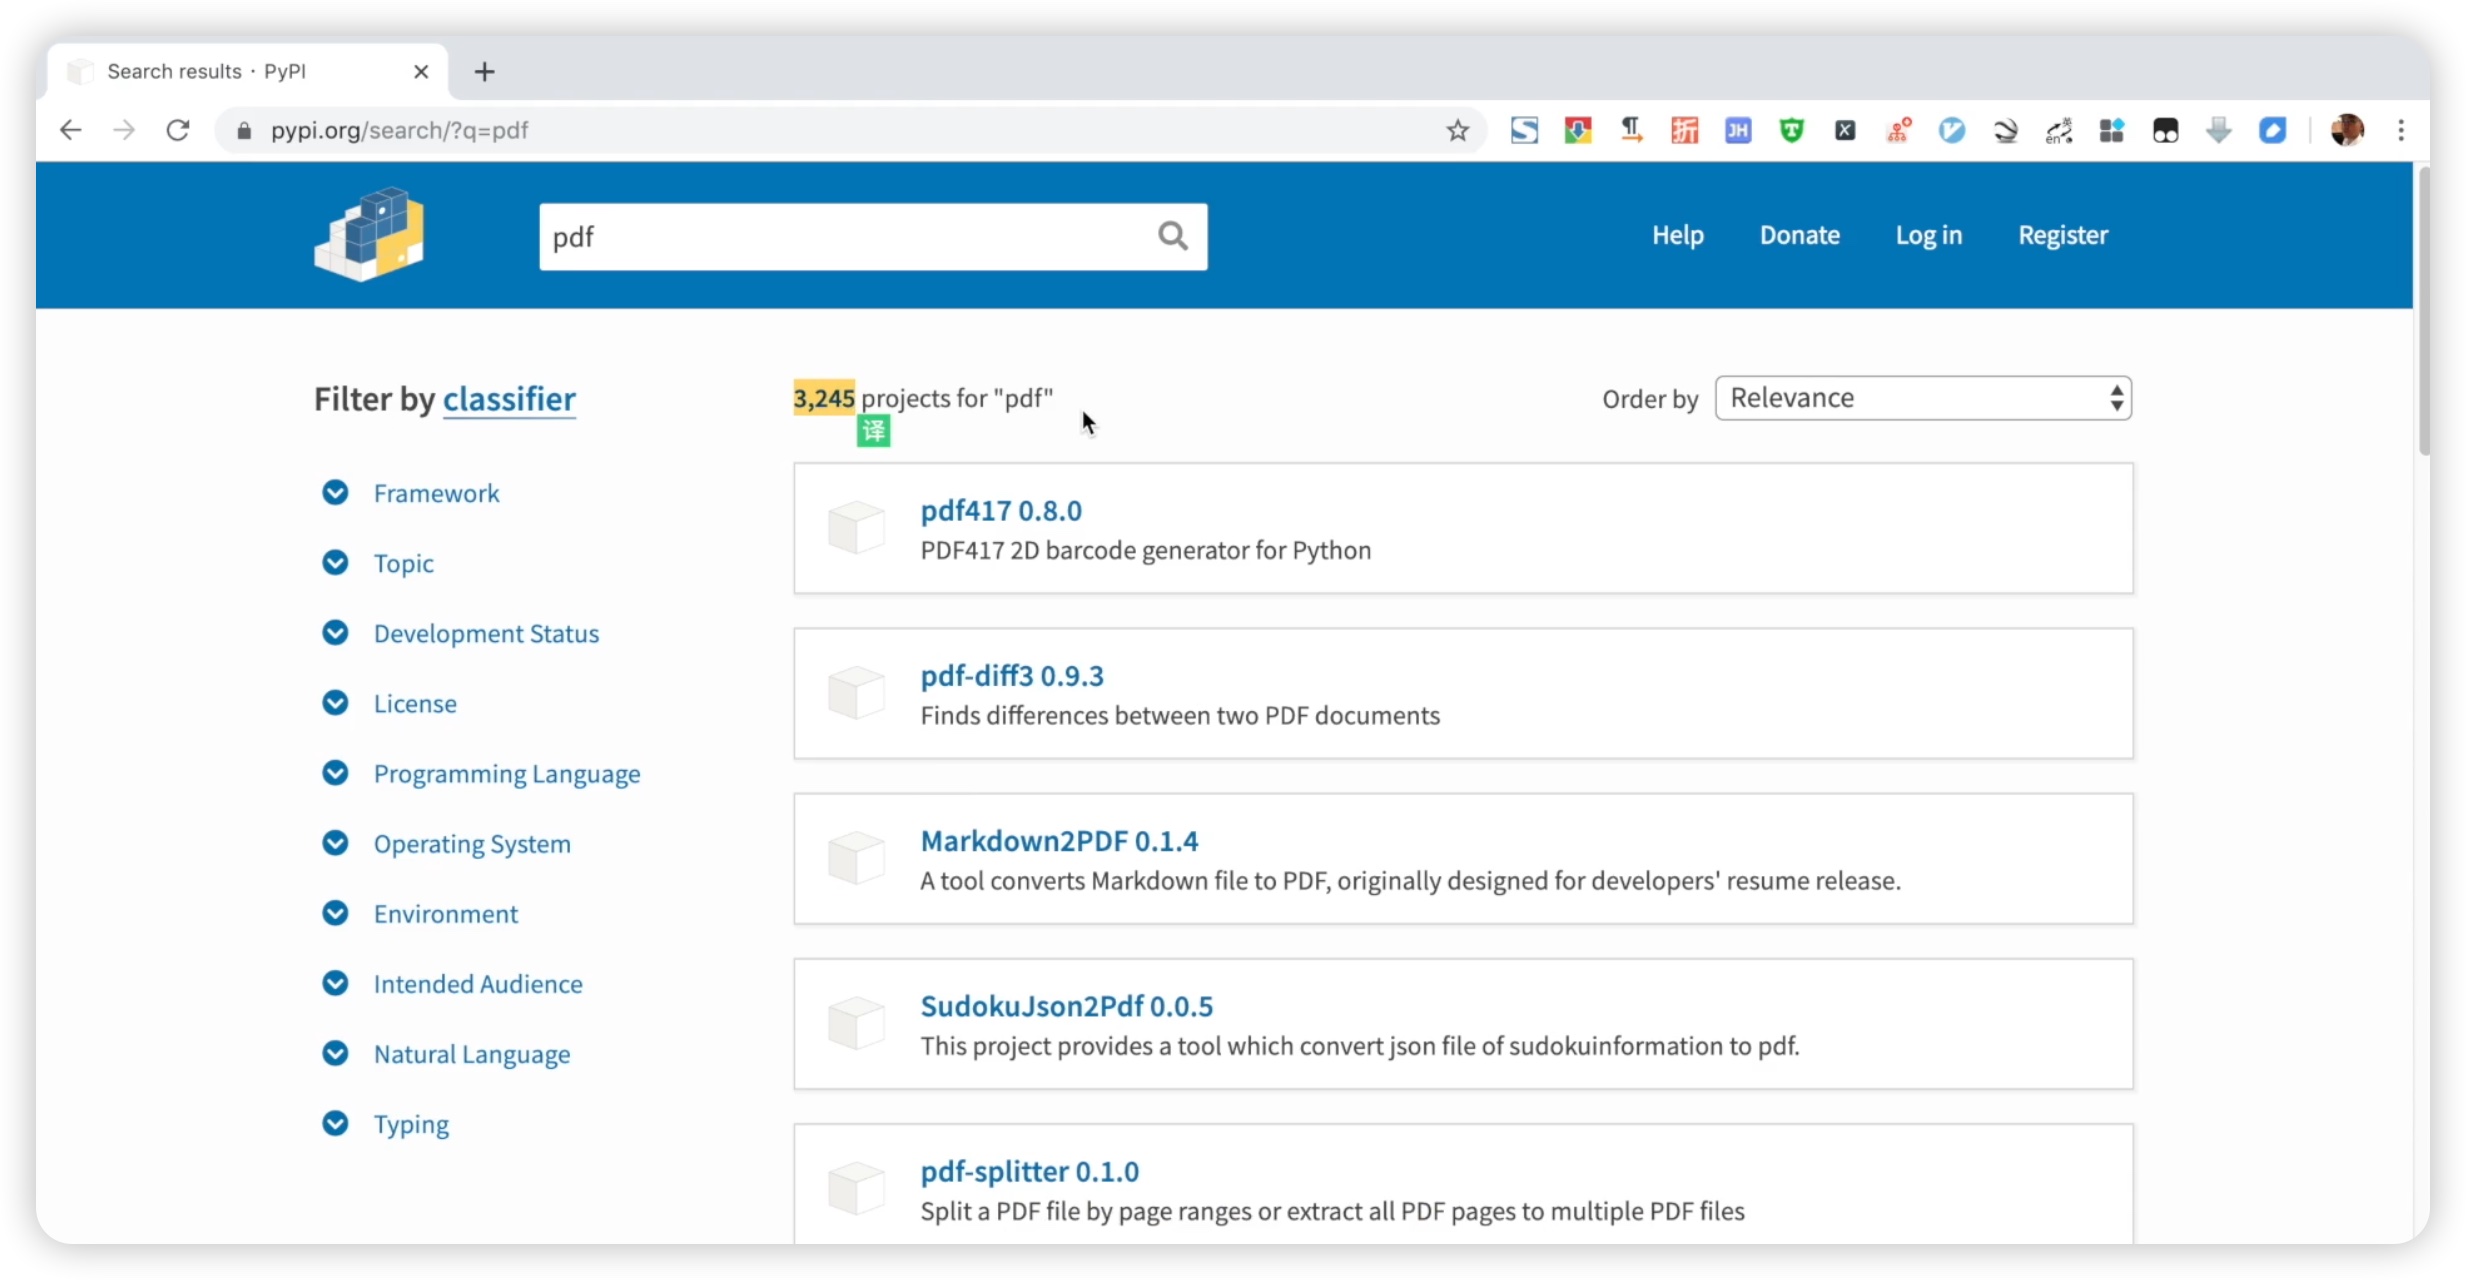Reload the PyPI search results page
2466x1280 pixels.
[178, 130]
